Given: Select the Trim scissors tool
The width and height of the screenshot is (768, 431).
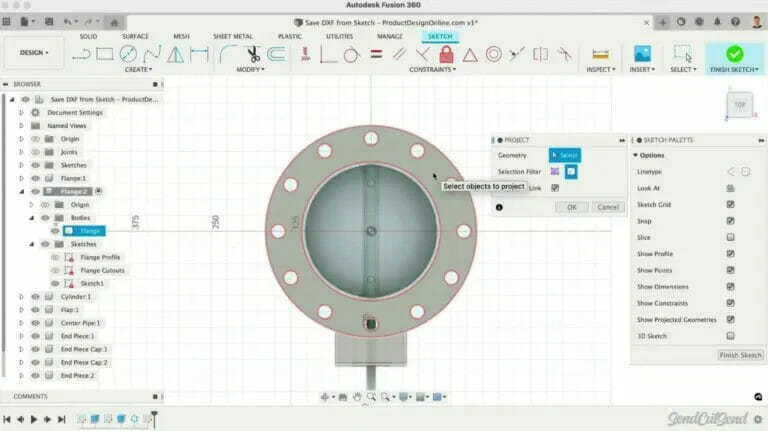Looking at the screenshot, I should click(252, 54).
